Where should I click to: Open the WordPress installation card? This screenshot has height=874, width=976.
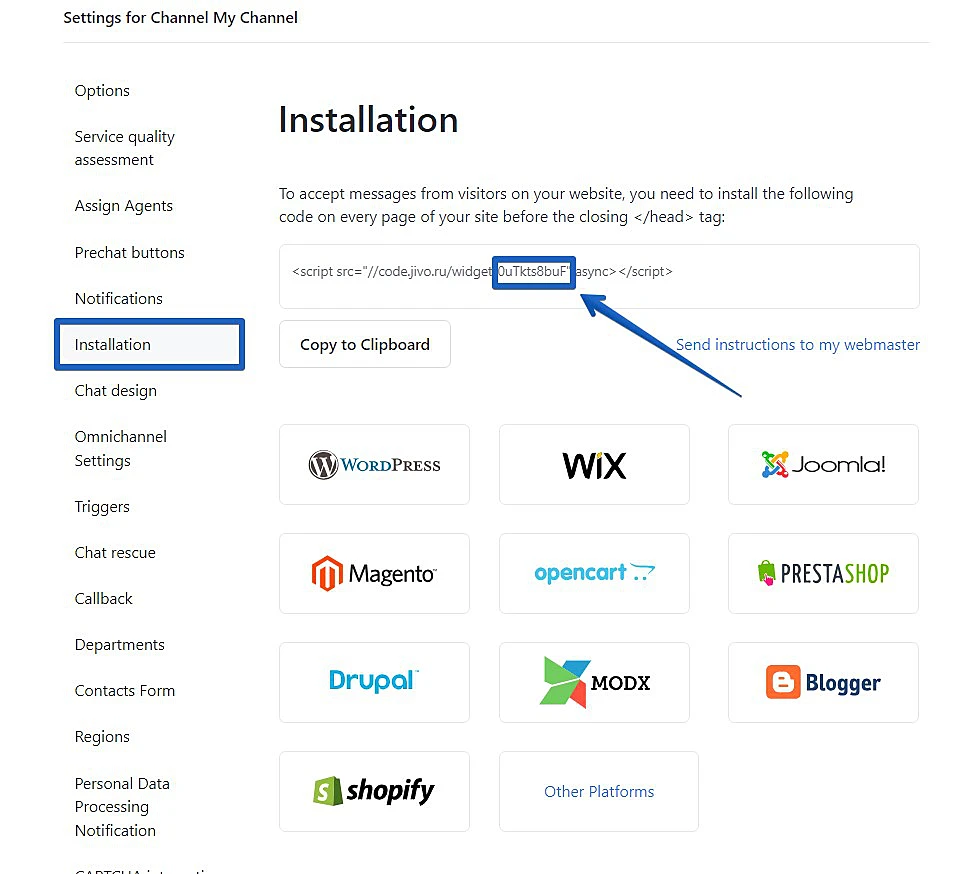(x=374, y=464)
